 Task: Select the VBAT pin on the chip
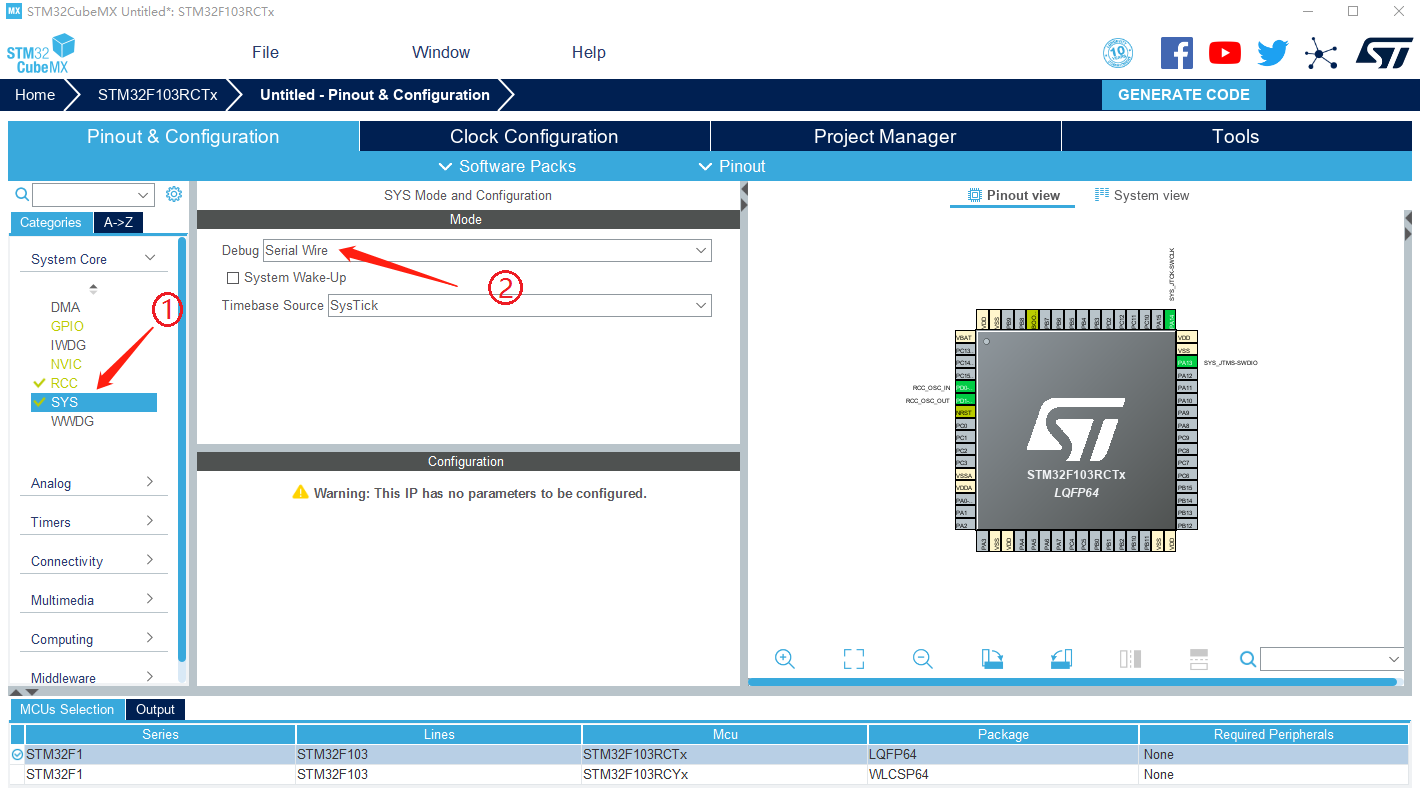[964, 337]
